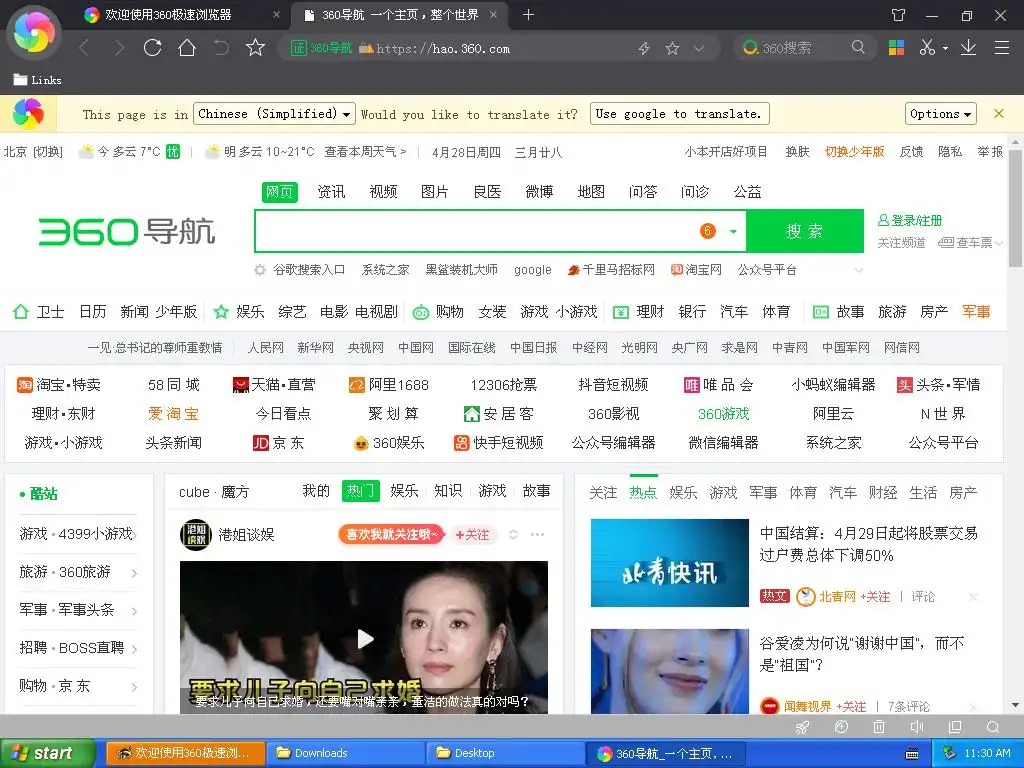
Task: Click the green 搜索 button
Action: click(x=805, y=231)
